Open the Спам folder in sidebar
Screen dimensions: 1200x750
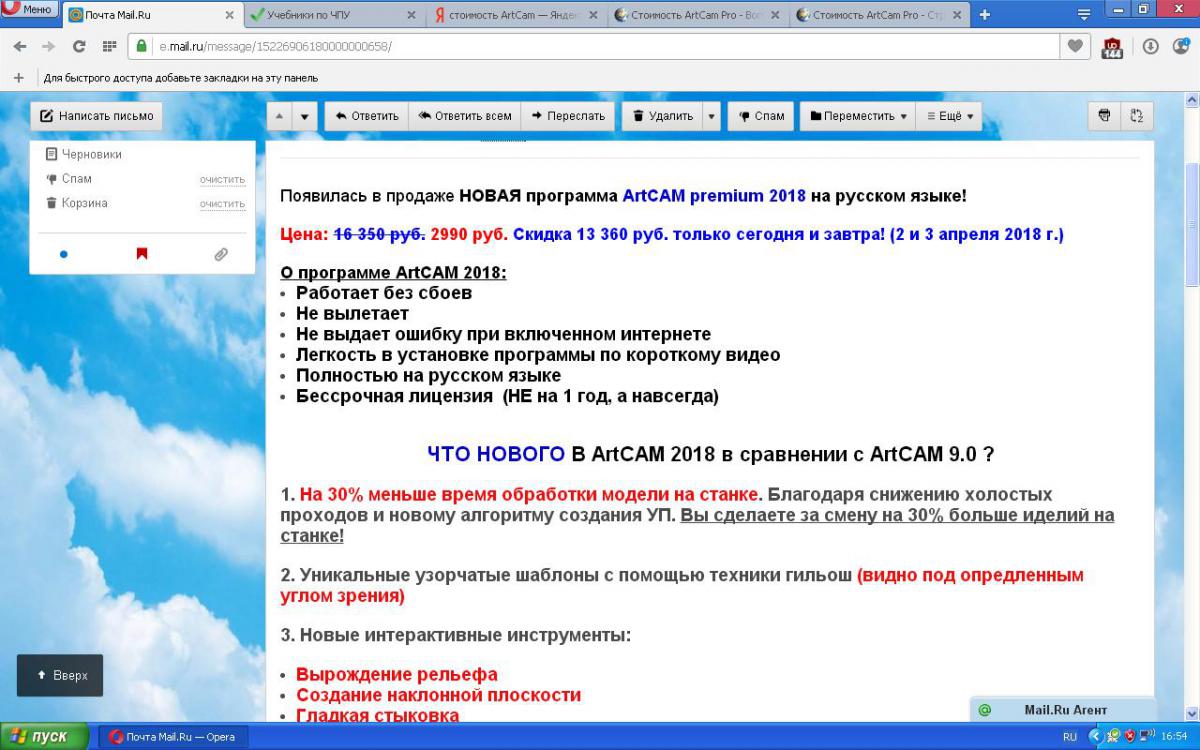tap(68, 179)
